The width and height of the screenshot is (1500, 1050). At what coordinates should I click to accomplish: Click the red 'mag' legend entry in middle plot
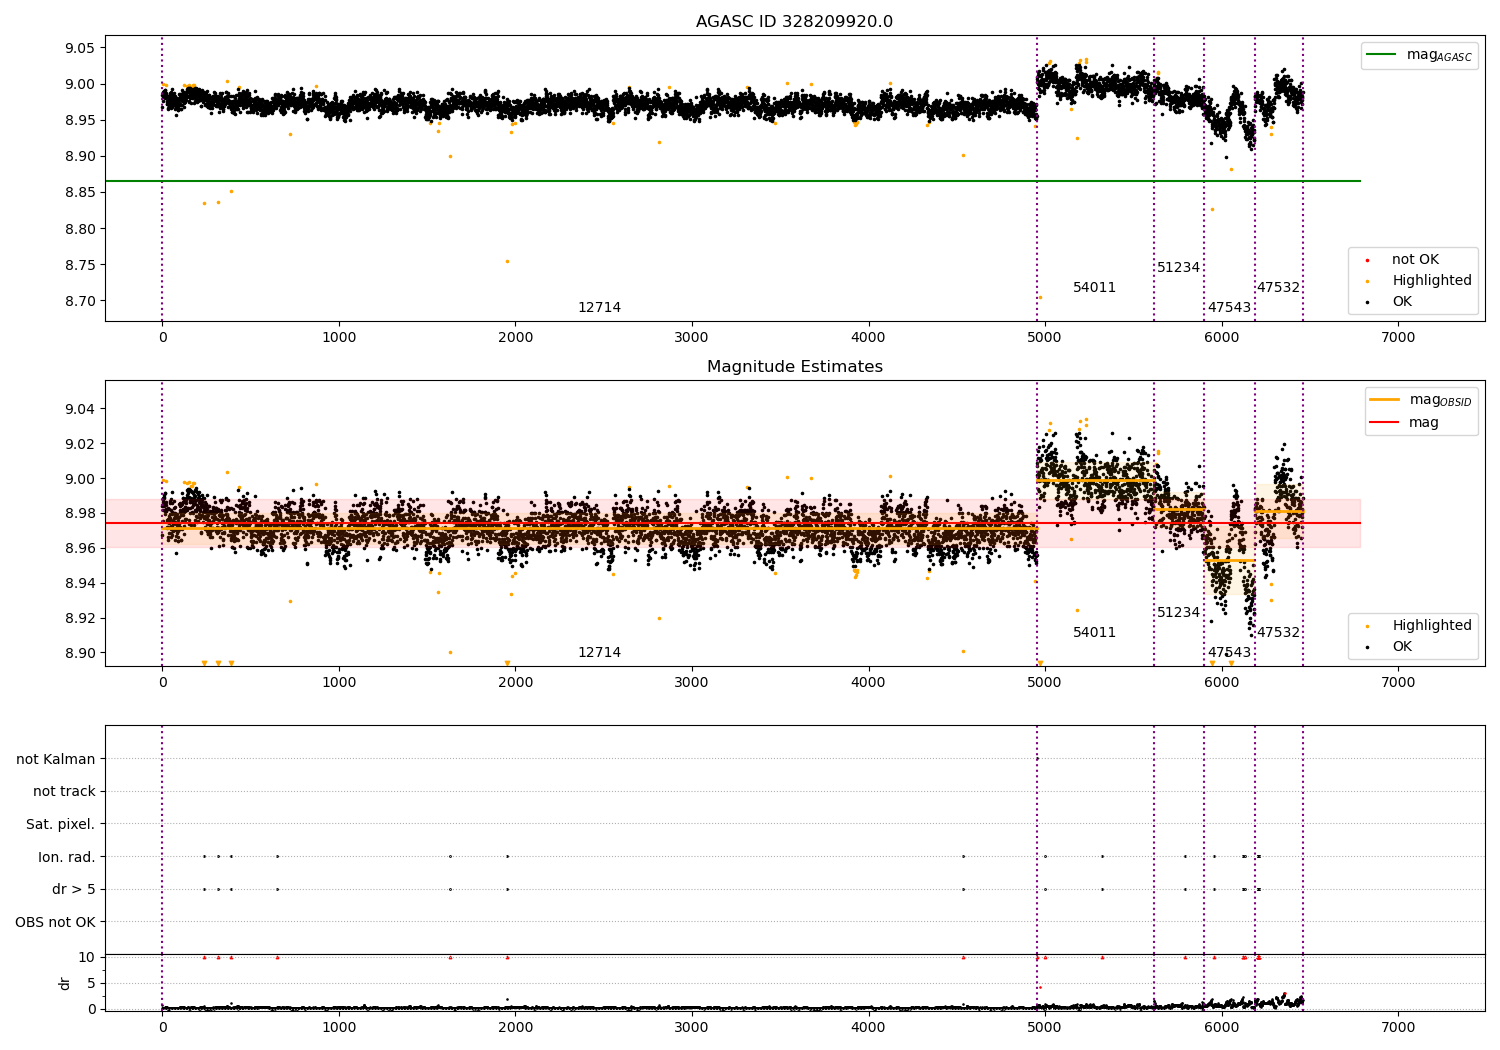1404,423
